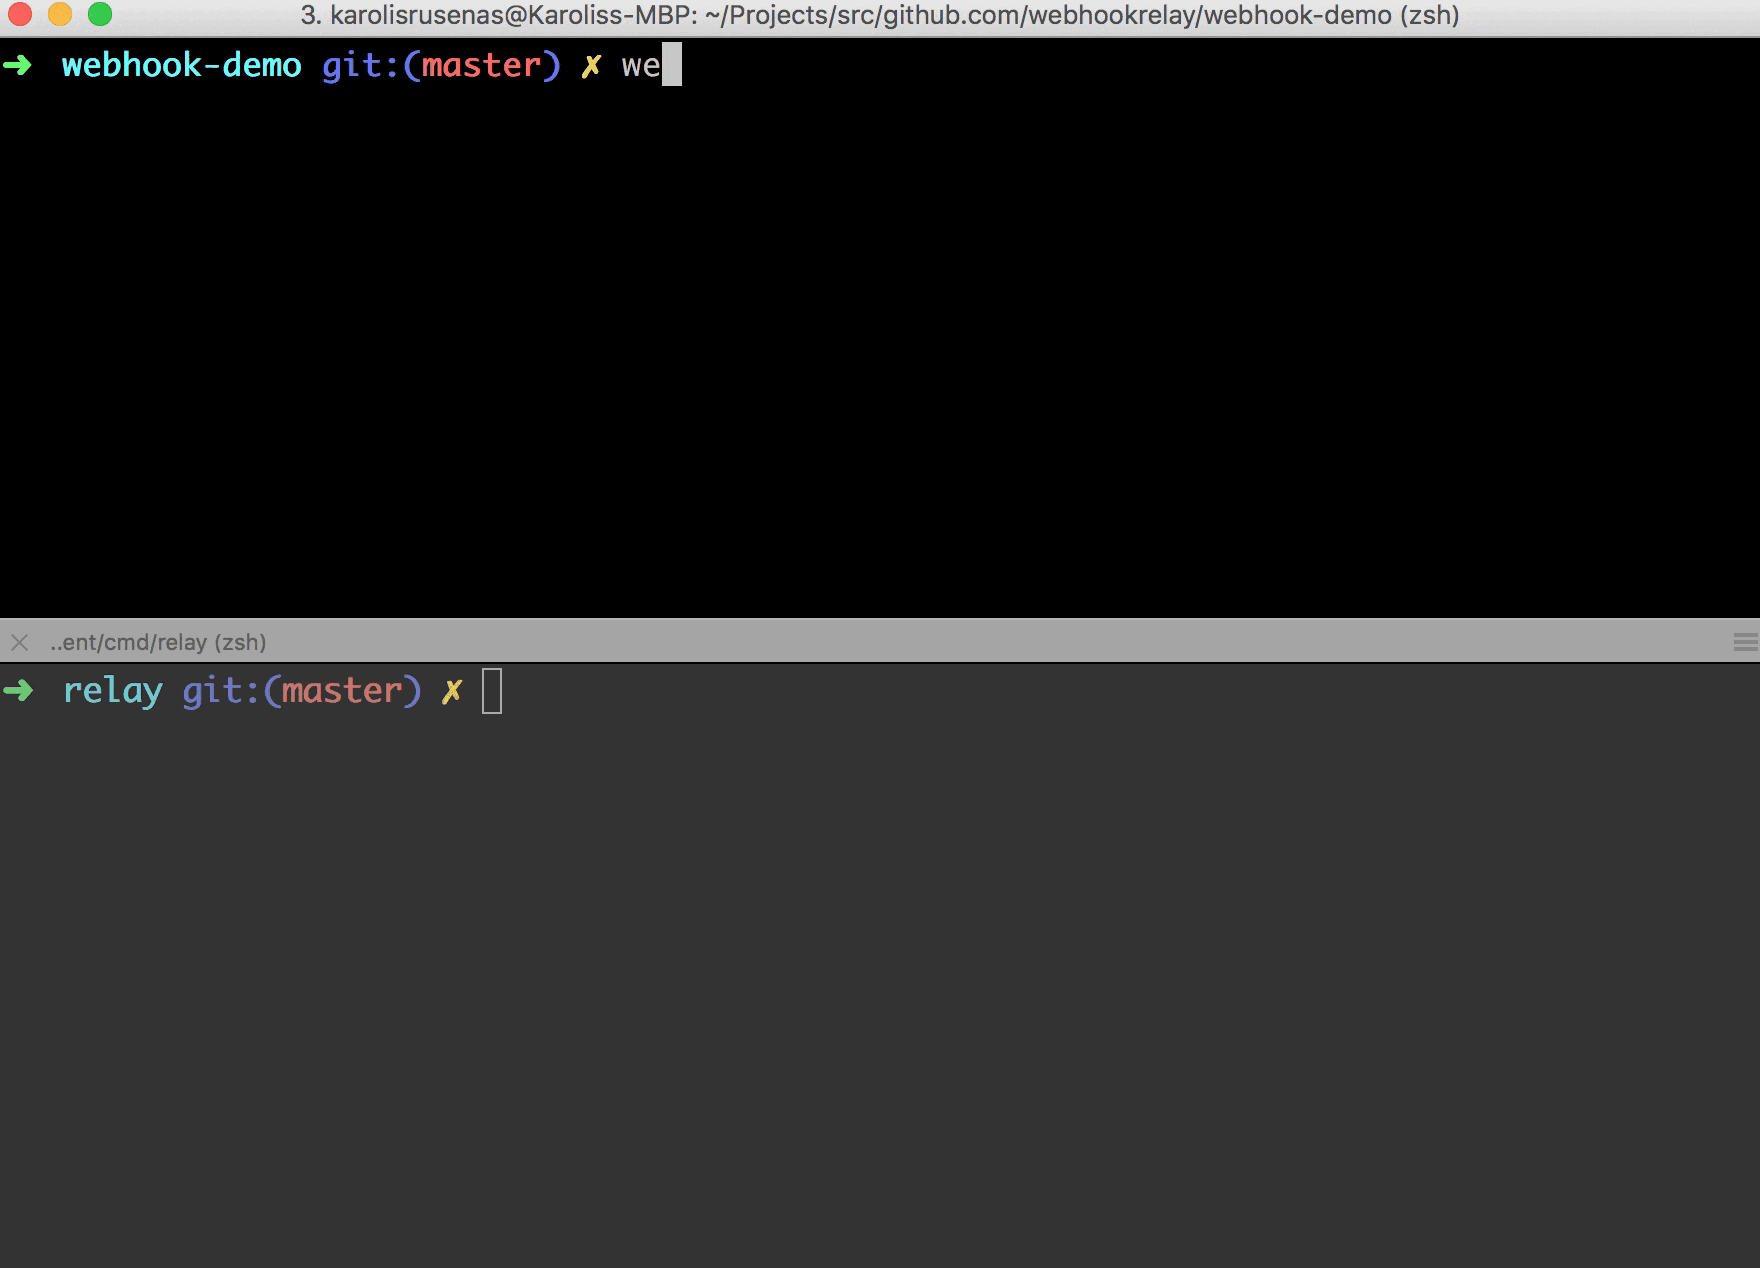Expand the relay pane options via the triple-line menu

(1745, 641)
